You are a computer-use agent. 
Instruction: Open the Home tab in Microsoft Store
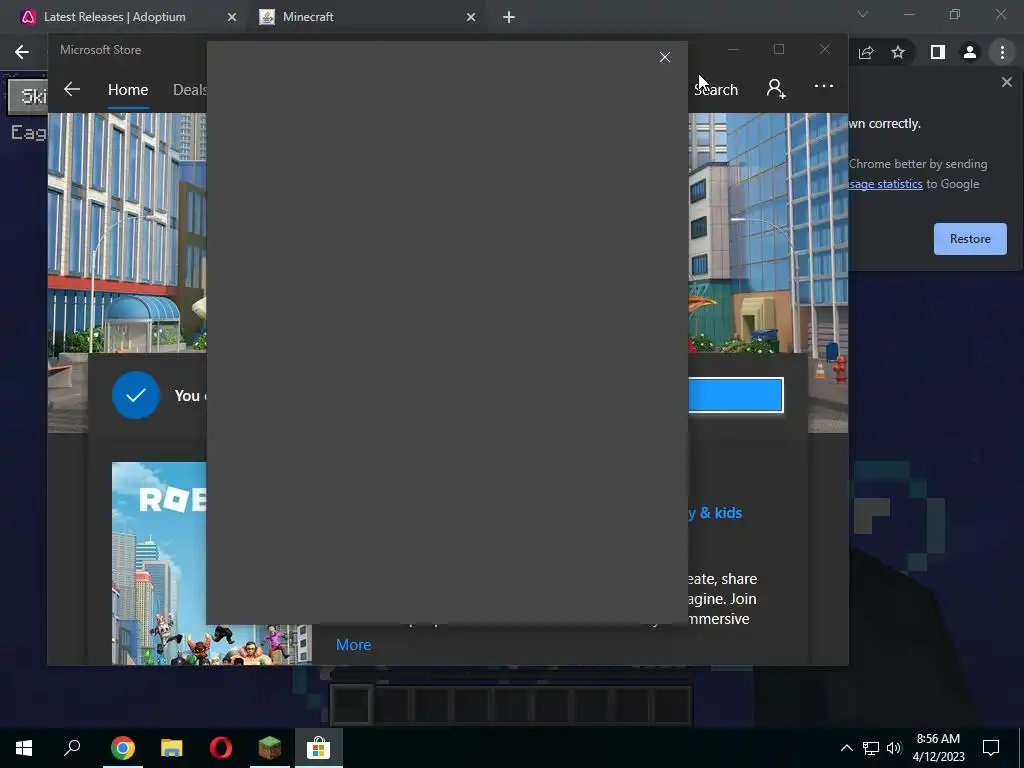click(128, 89)
